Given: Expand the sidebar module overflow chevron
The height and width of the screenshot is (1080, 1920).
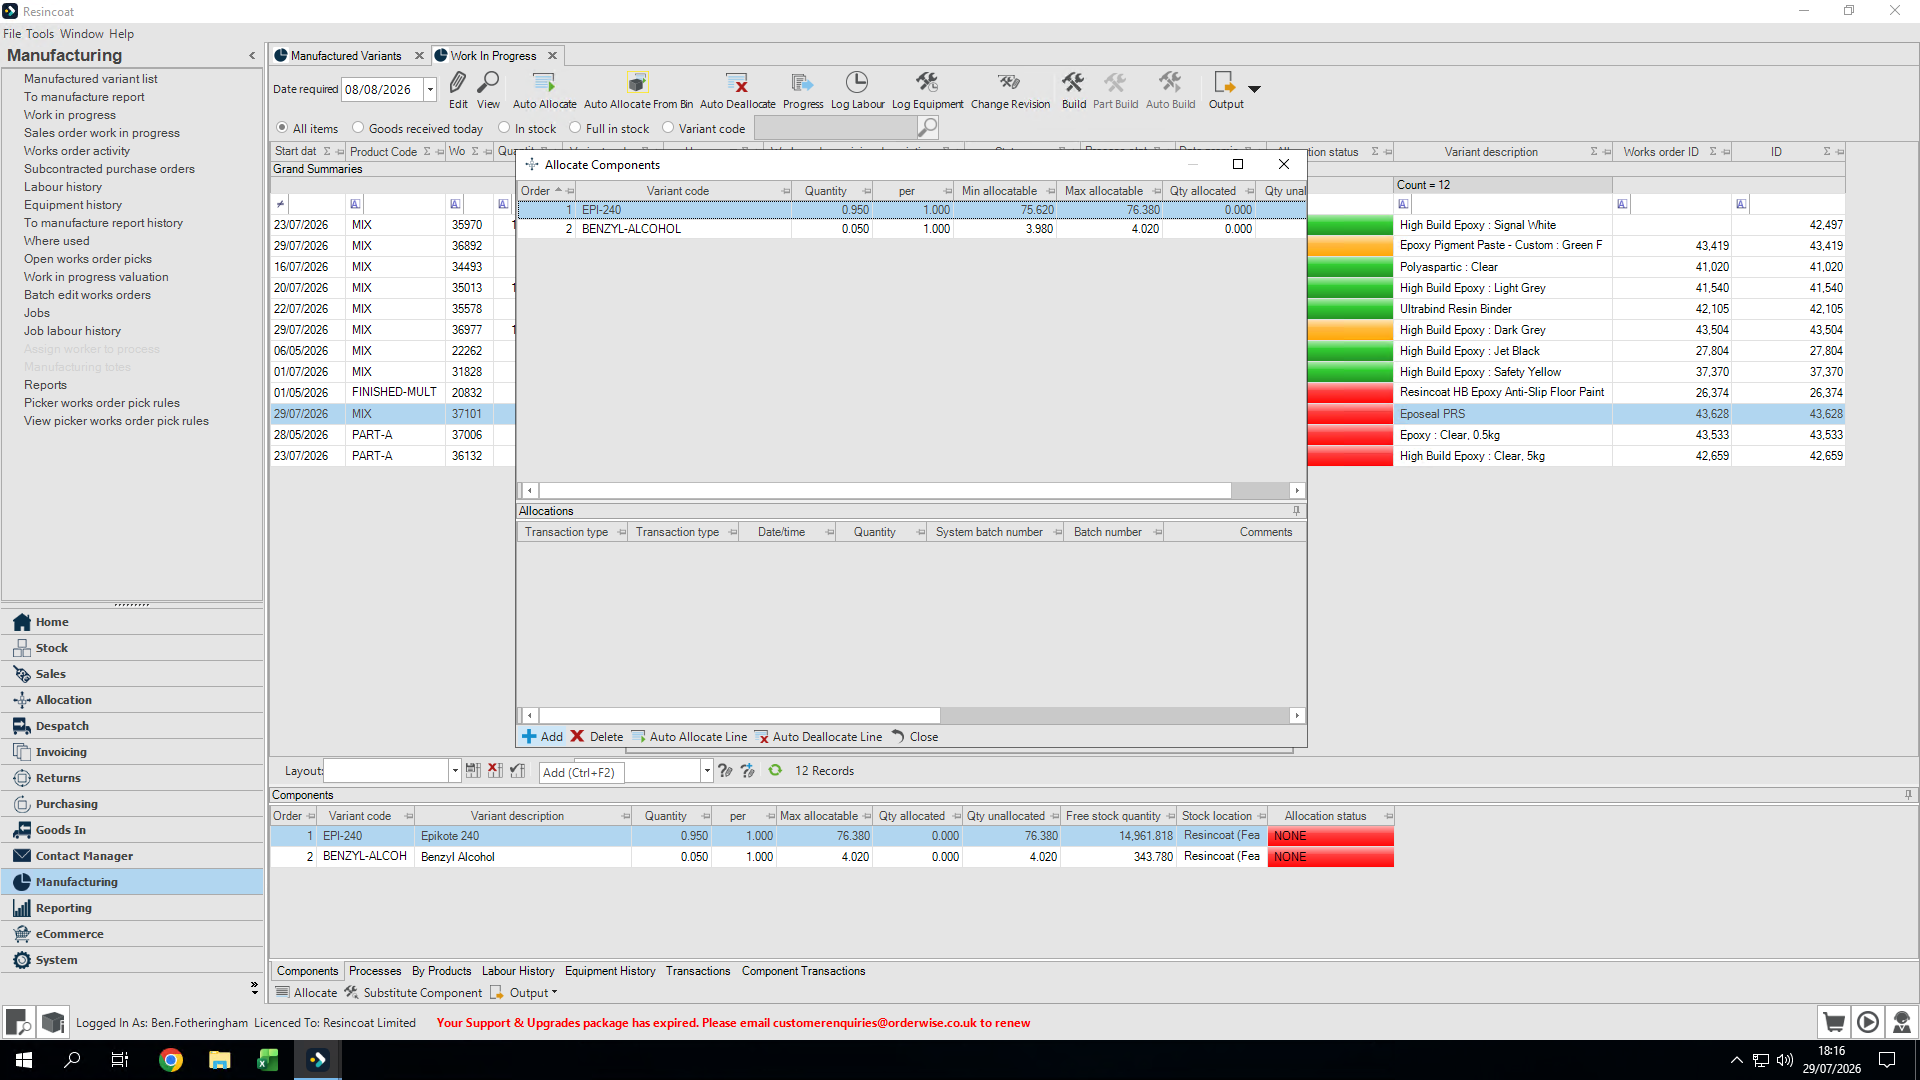Looking at the screenshot, I should [254, 988].
